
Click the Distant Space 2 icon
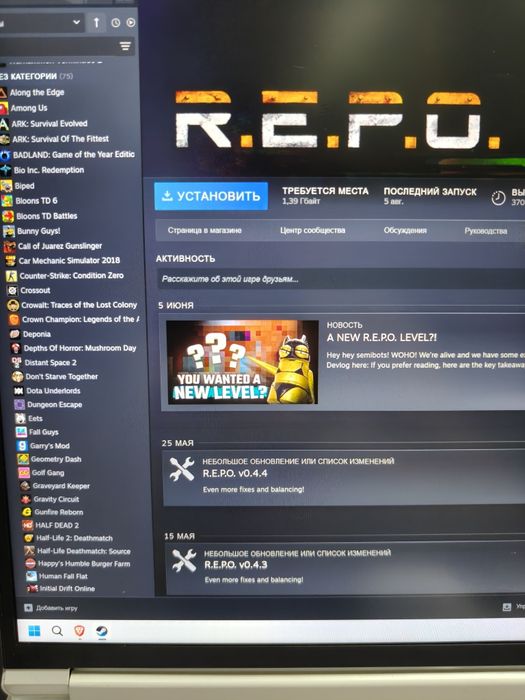[17, 362]
